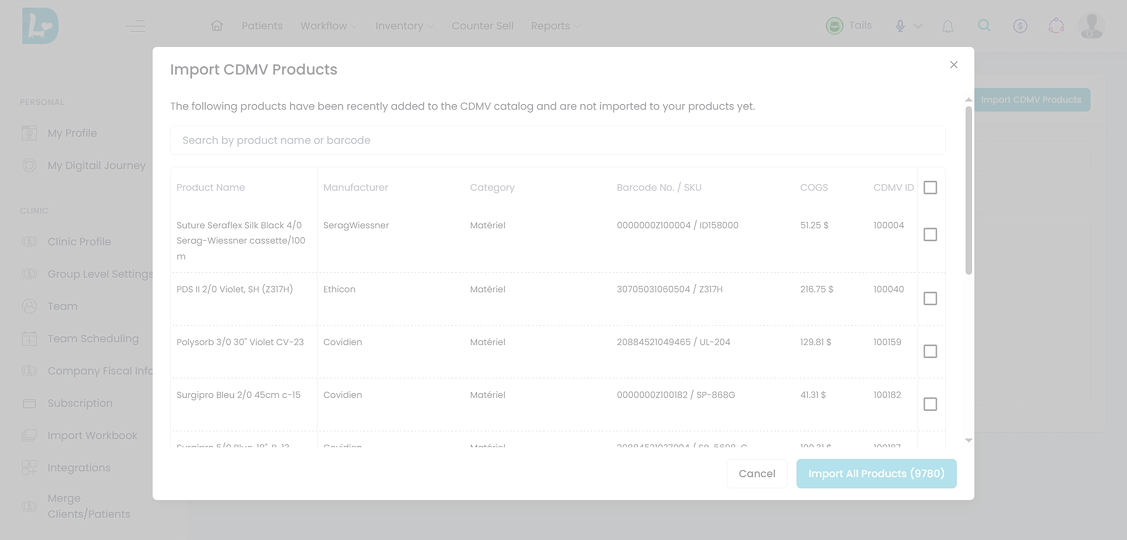Tick the Surgipro Bleu 2/0 row checkbox
Image resolution: width=1127 pixels, height=540 pixels.
[930, 405]
